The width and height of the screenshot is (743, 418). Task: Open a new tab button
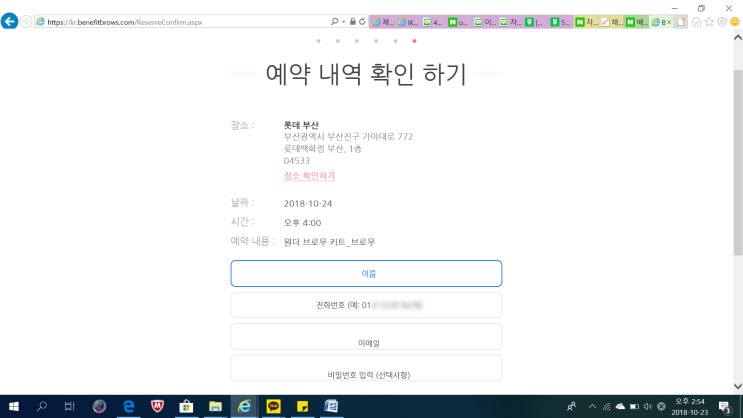tap(681, 22)
